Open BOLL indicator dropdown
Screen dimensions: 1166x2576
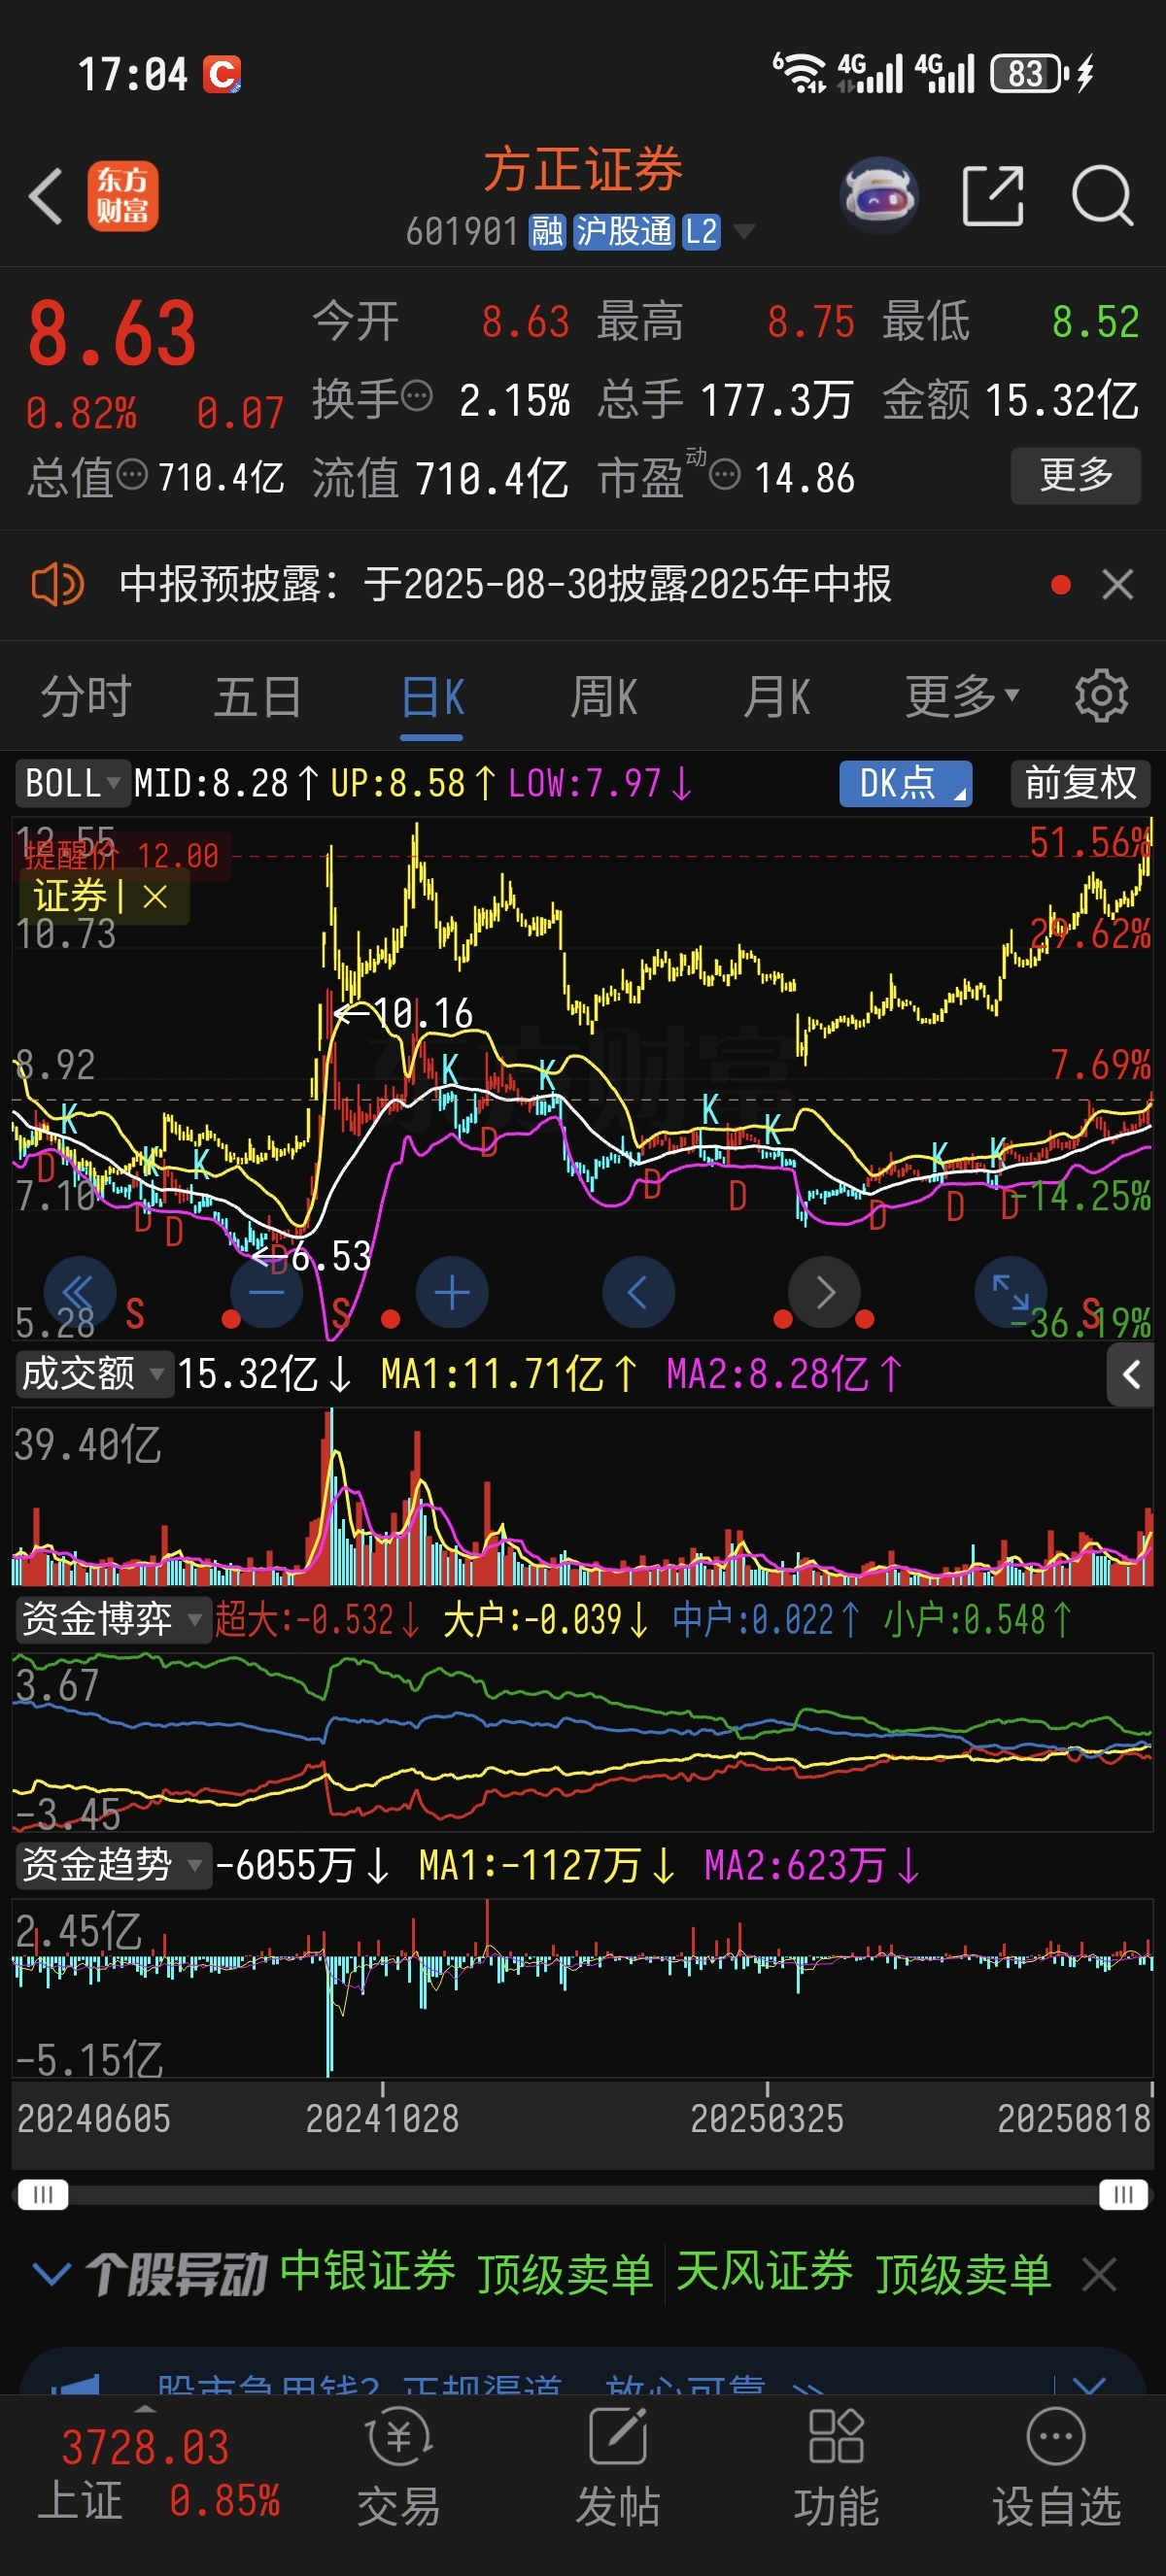pyautogui.click(x=72, y=783)
